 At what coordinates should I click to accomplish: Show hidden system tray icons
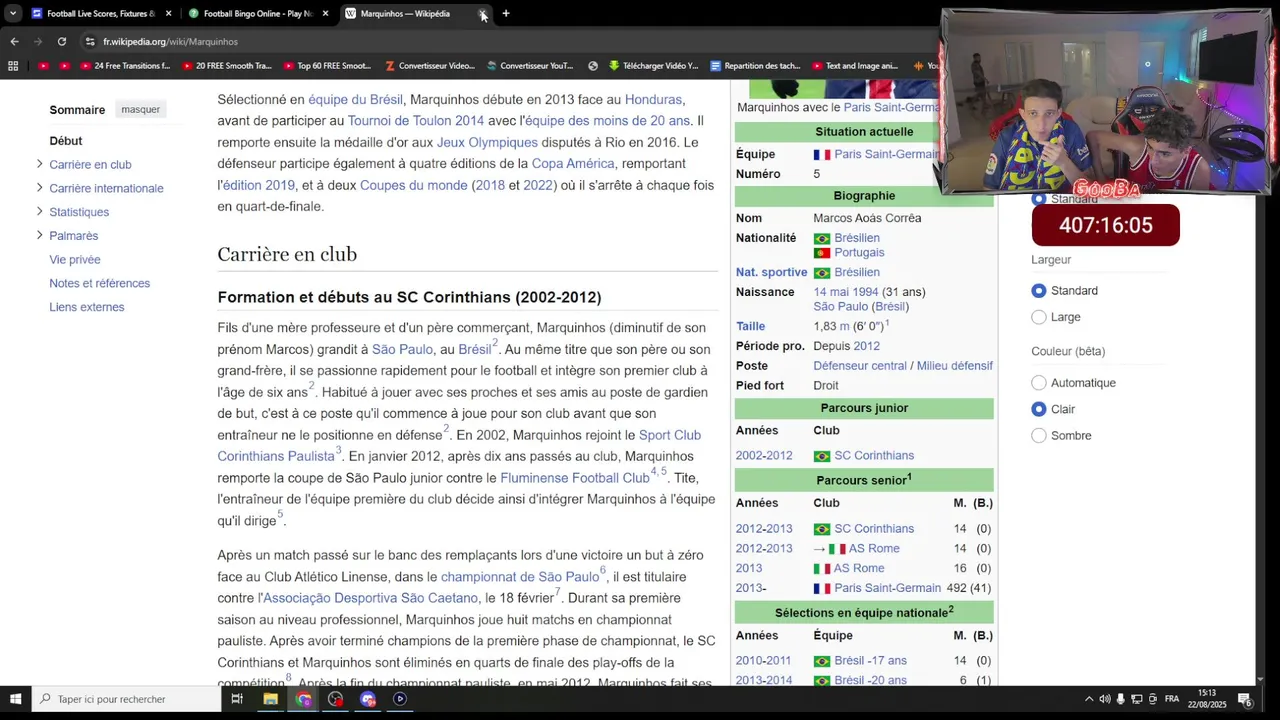1089,699
